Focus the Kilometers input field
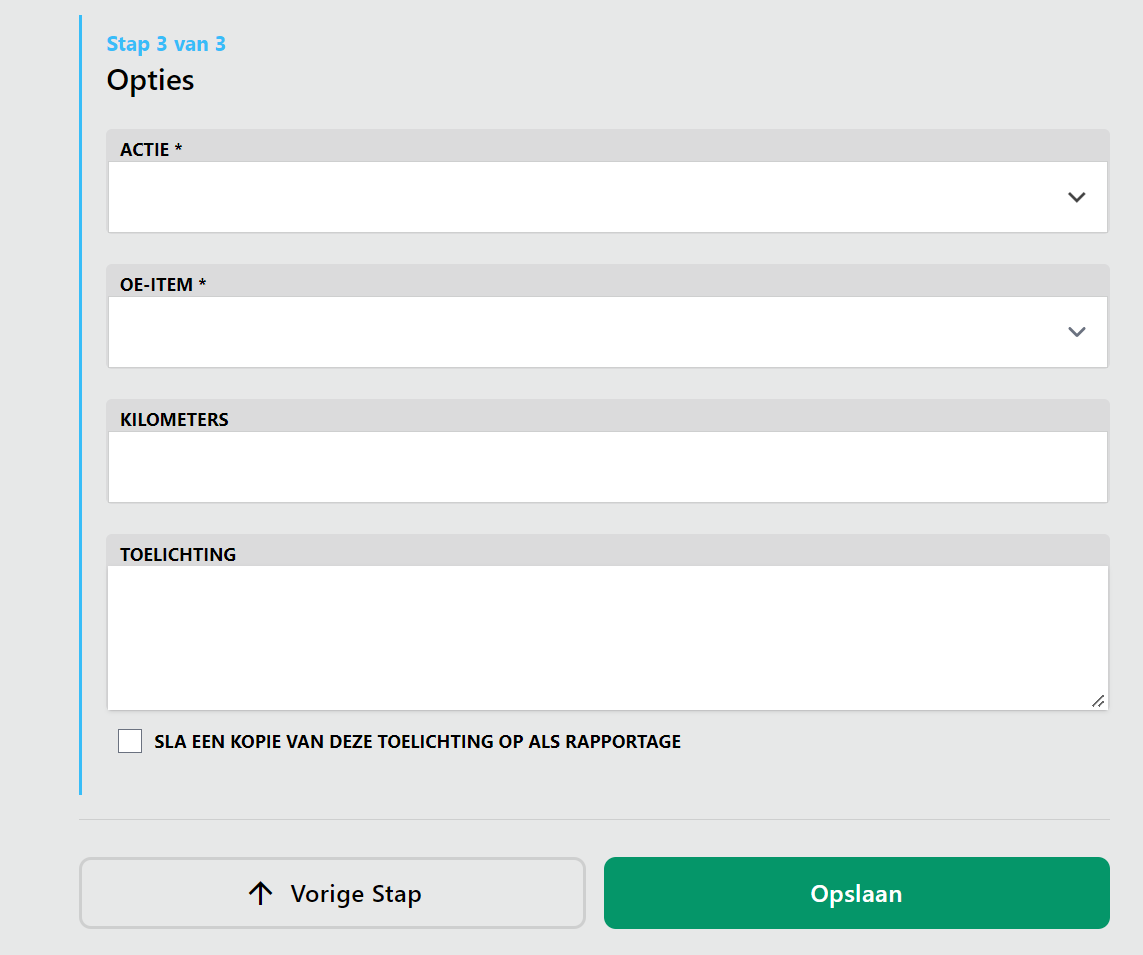1143x955 pixels. coord(607,467)
